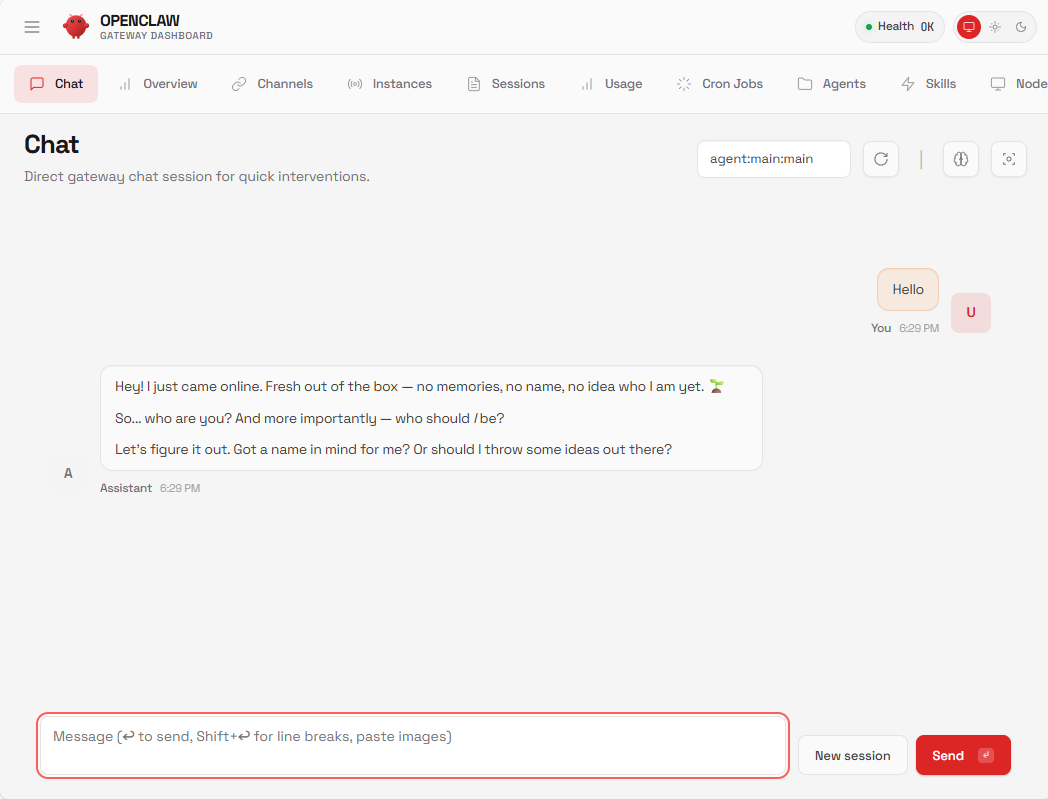Select the Sessions tab
The image size is (1048, 799).
[x=506, y=84]
